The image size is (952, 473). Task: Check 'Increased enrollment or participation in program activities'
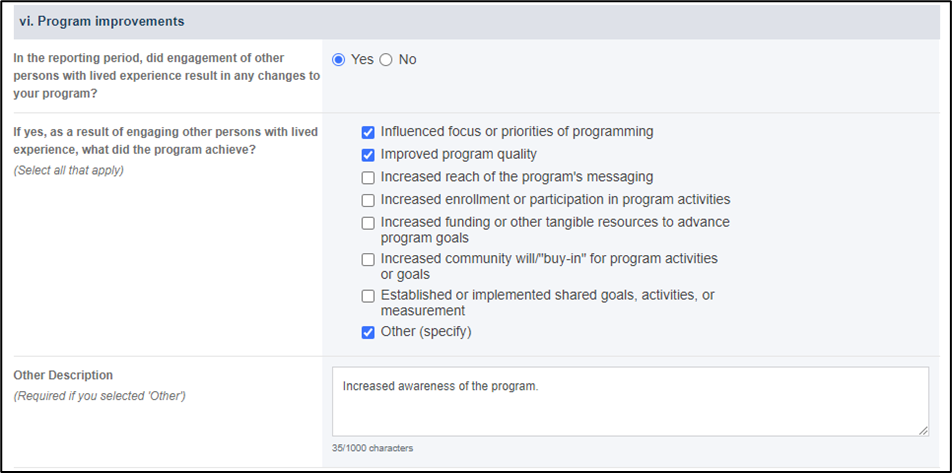click(x=368, y=200)
